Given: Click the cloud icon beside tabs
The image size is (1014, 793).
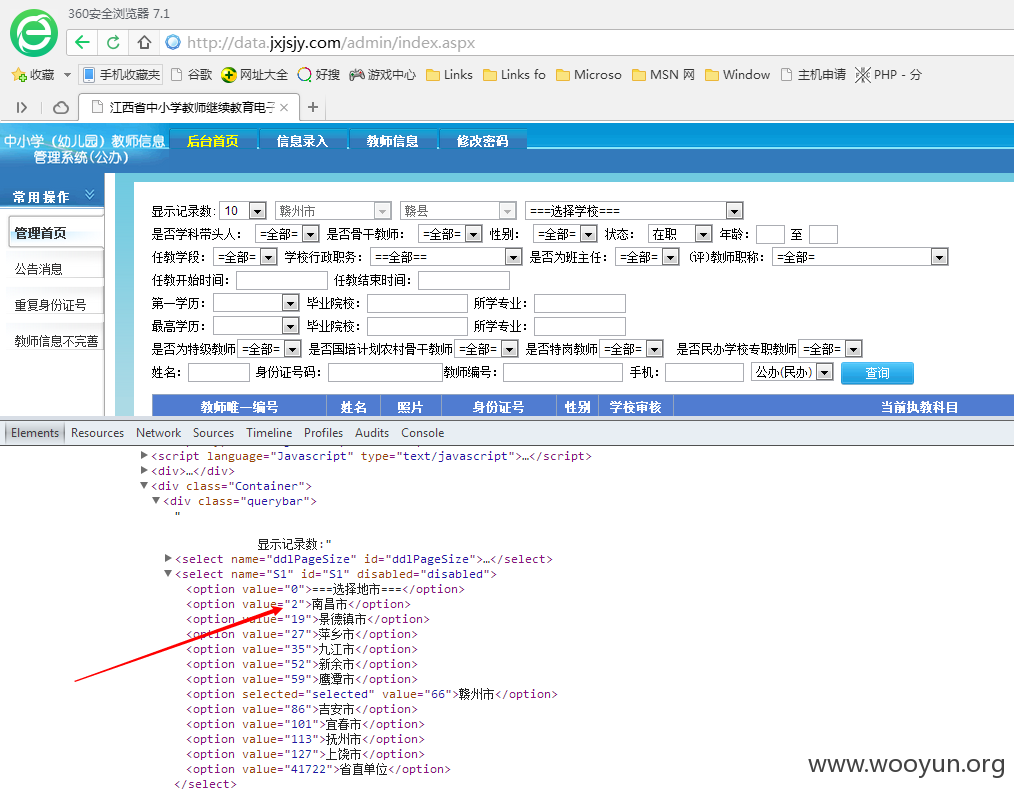Looking at the screenshot, I should [x=61, y=107].
